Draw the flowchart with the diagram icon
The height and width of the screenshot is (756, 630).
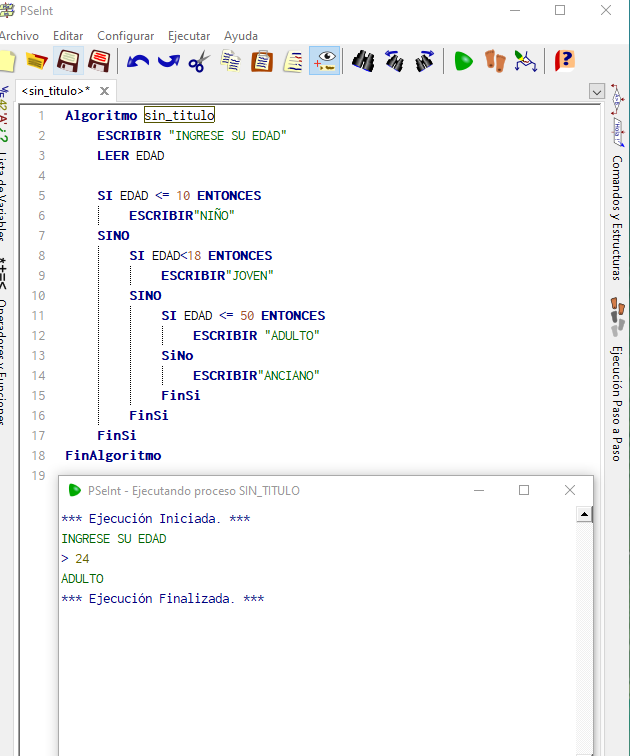[525, 61]
